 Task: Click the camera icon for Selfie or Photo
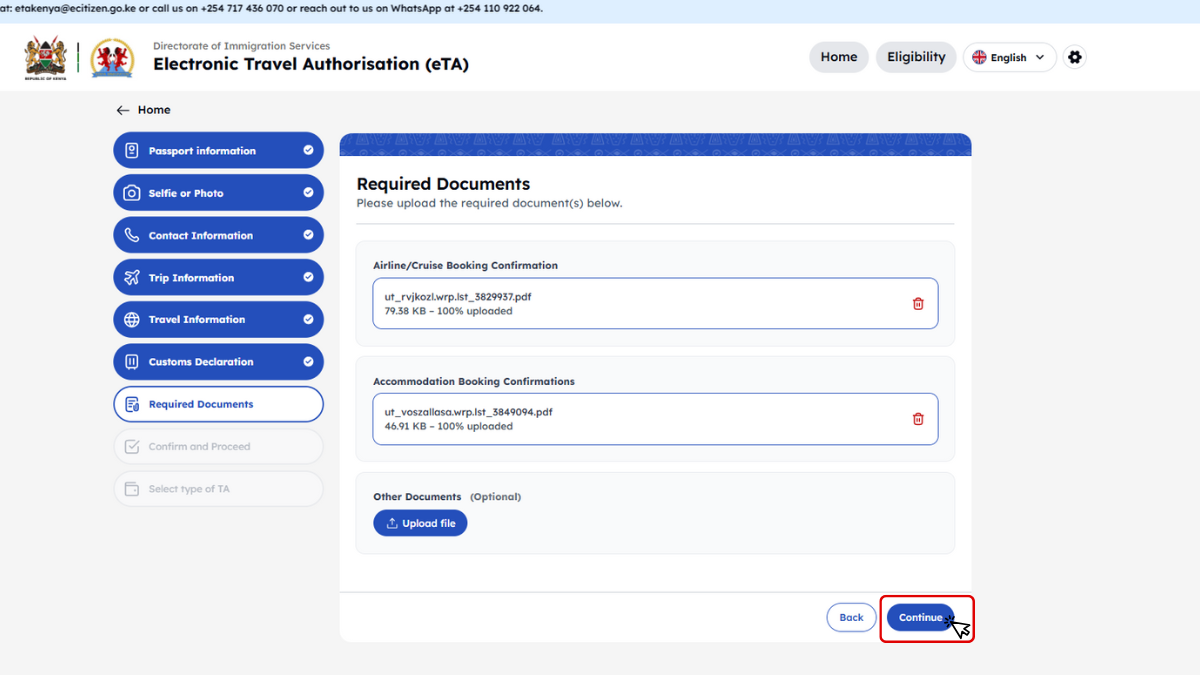(132, 193)
